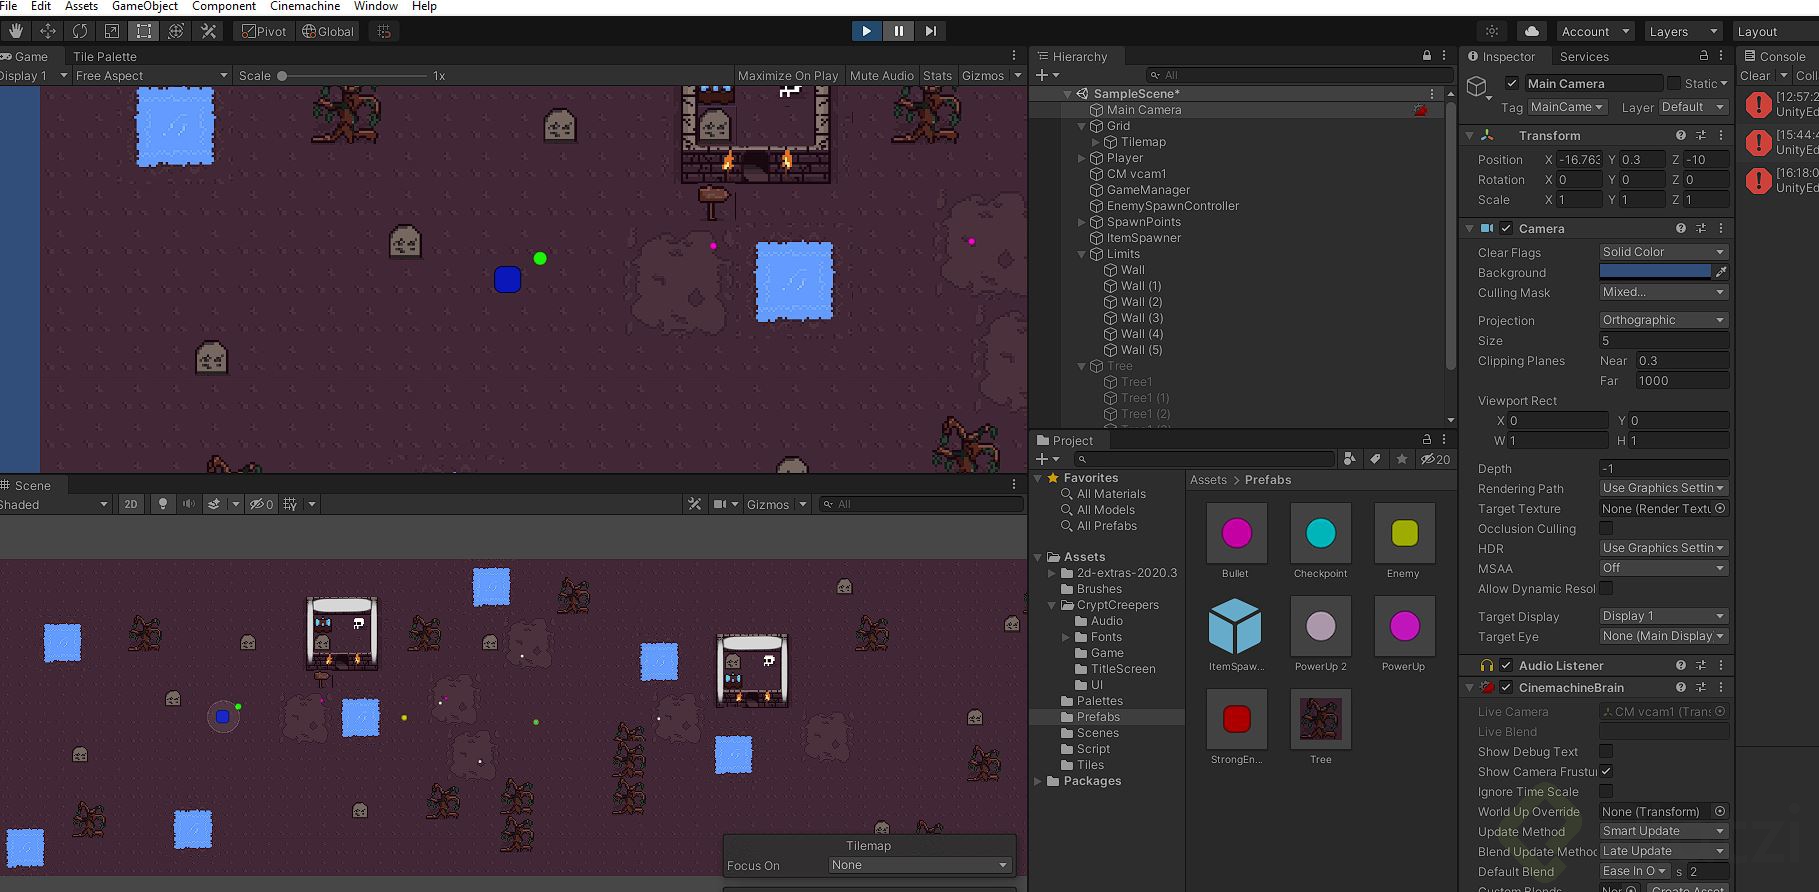The width and height of the screenshot is (1819, 892).
Task: Enable Show Debug Text checkbox
Action: click(1606, 751)
